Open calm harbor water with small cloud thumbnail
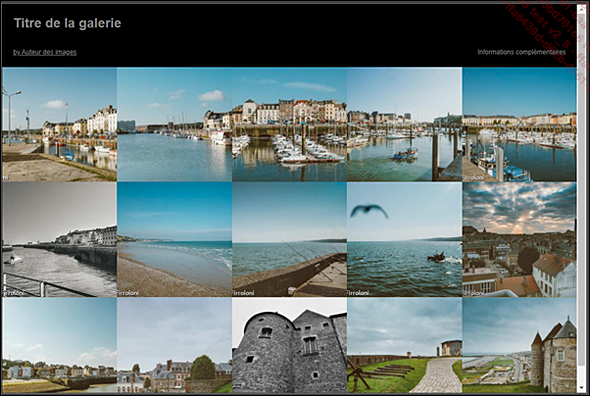Screen dimensions: 590x396 pos(175,125)
